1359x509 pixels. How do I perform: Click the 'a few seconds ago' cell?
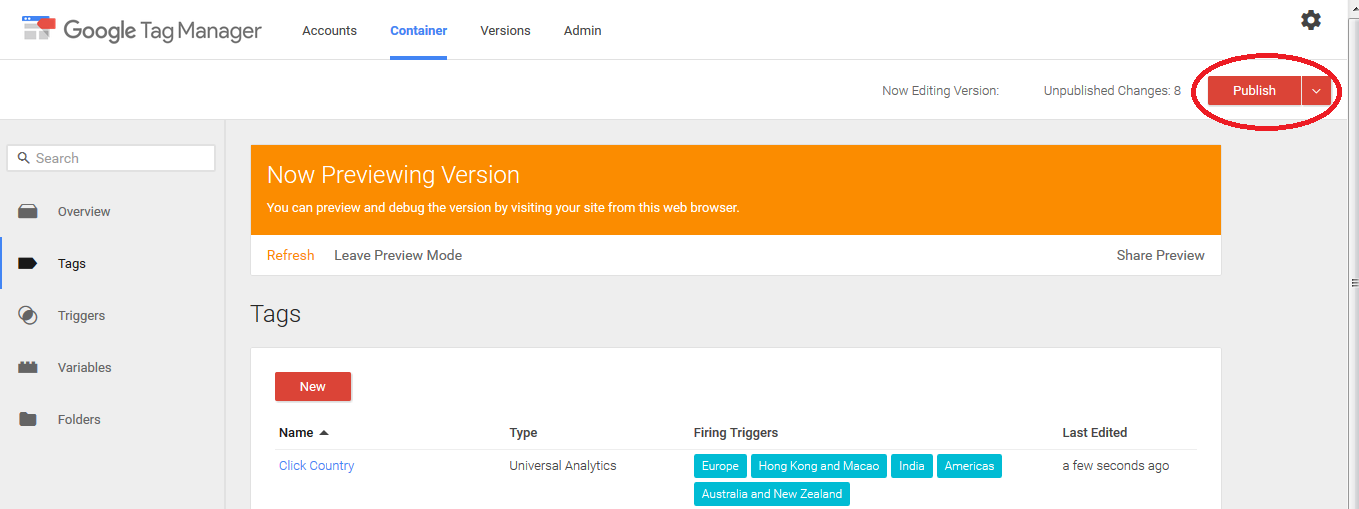click(x=1115, y=466)
